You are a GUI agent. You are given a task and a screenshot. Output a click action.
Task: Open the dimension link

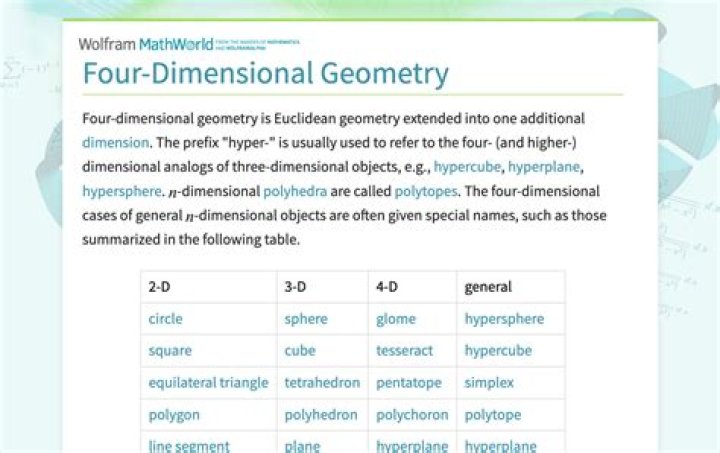pos(115,143)
